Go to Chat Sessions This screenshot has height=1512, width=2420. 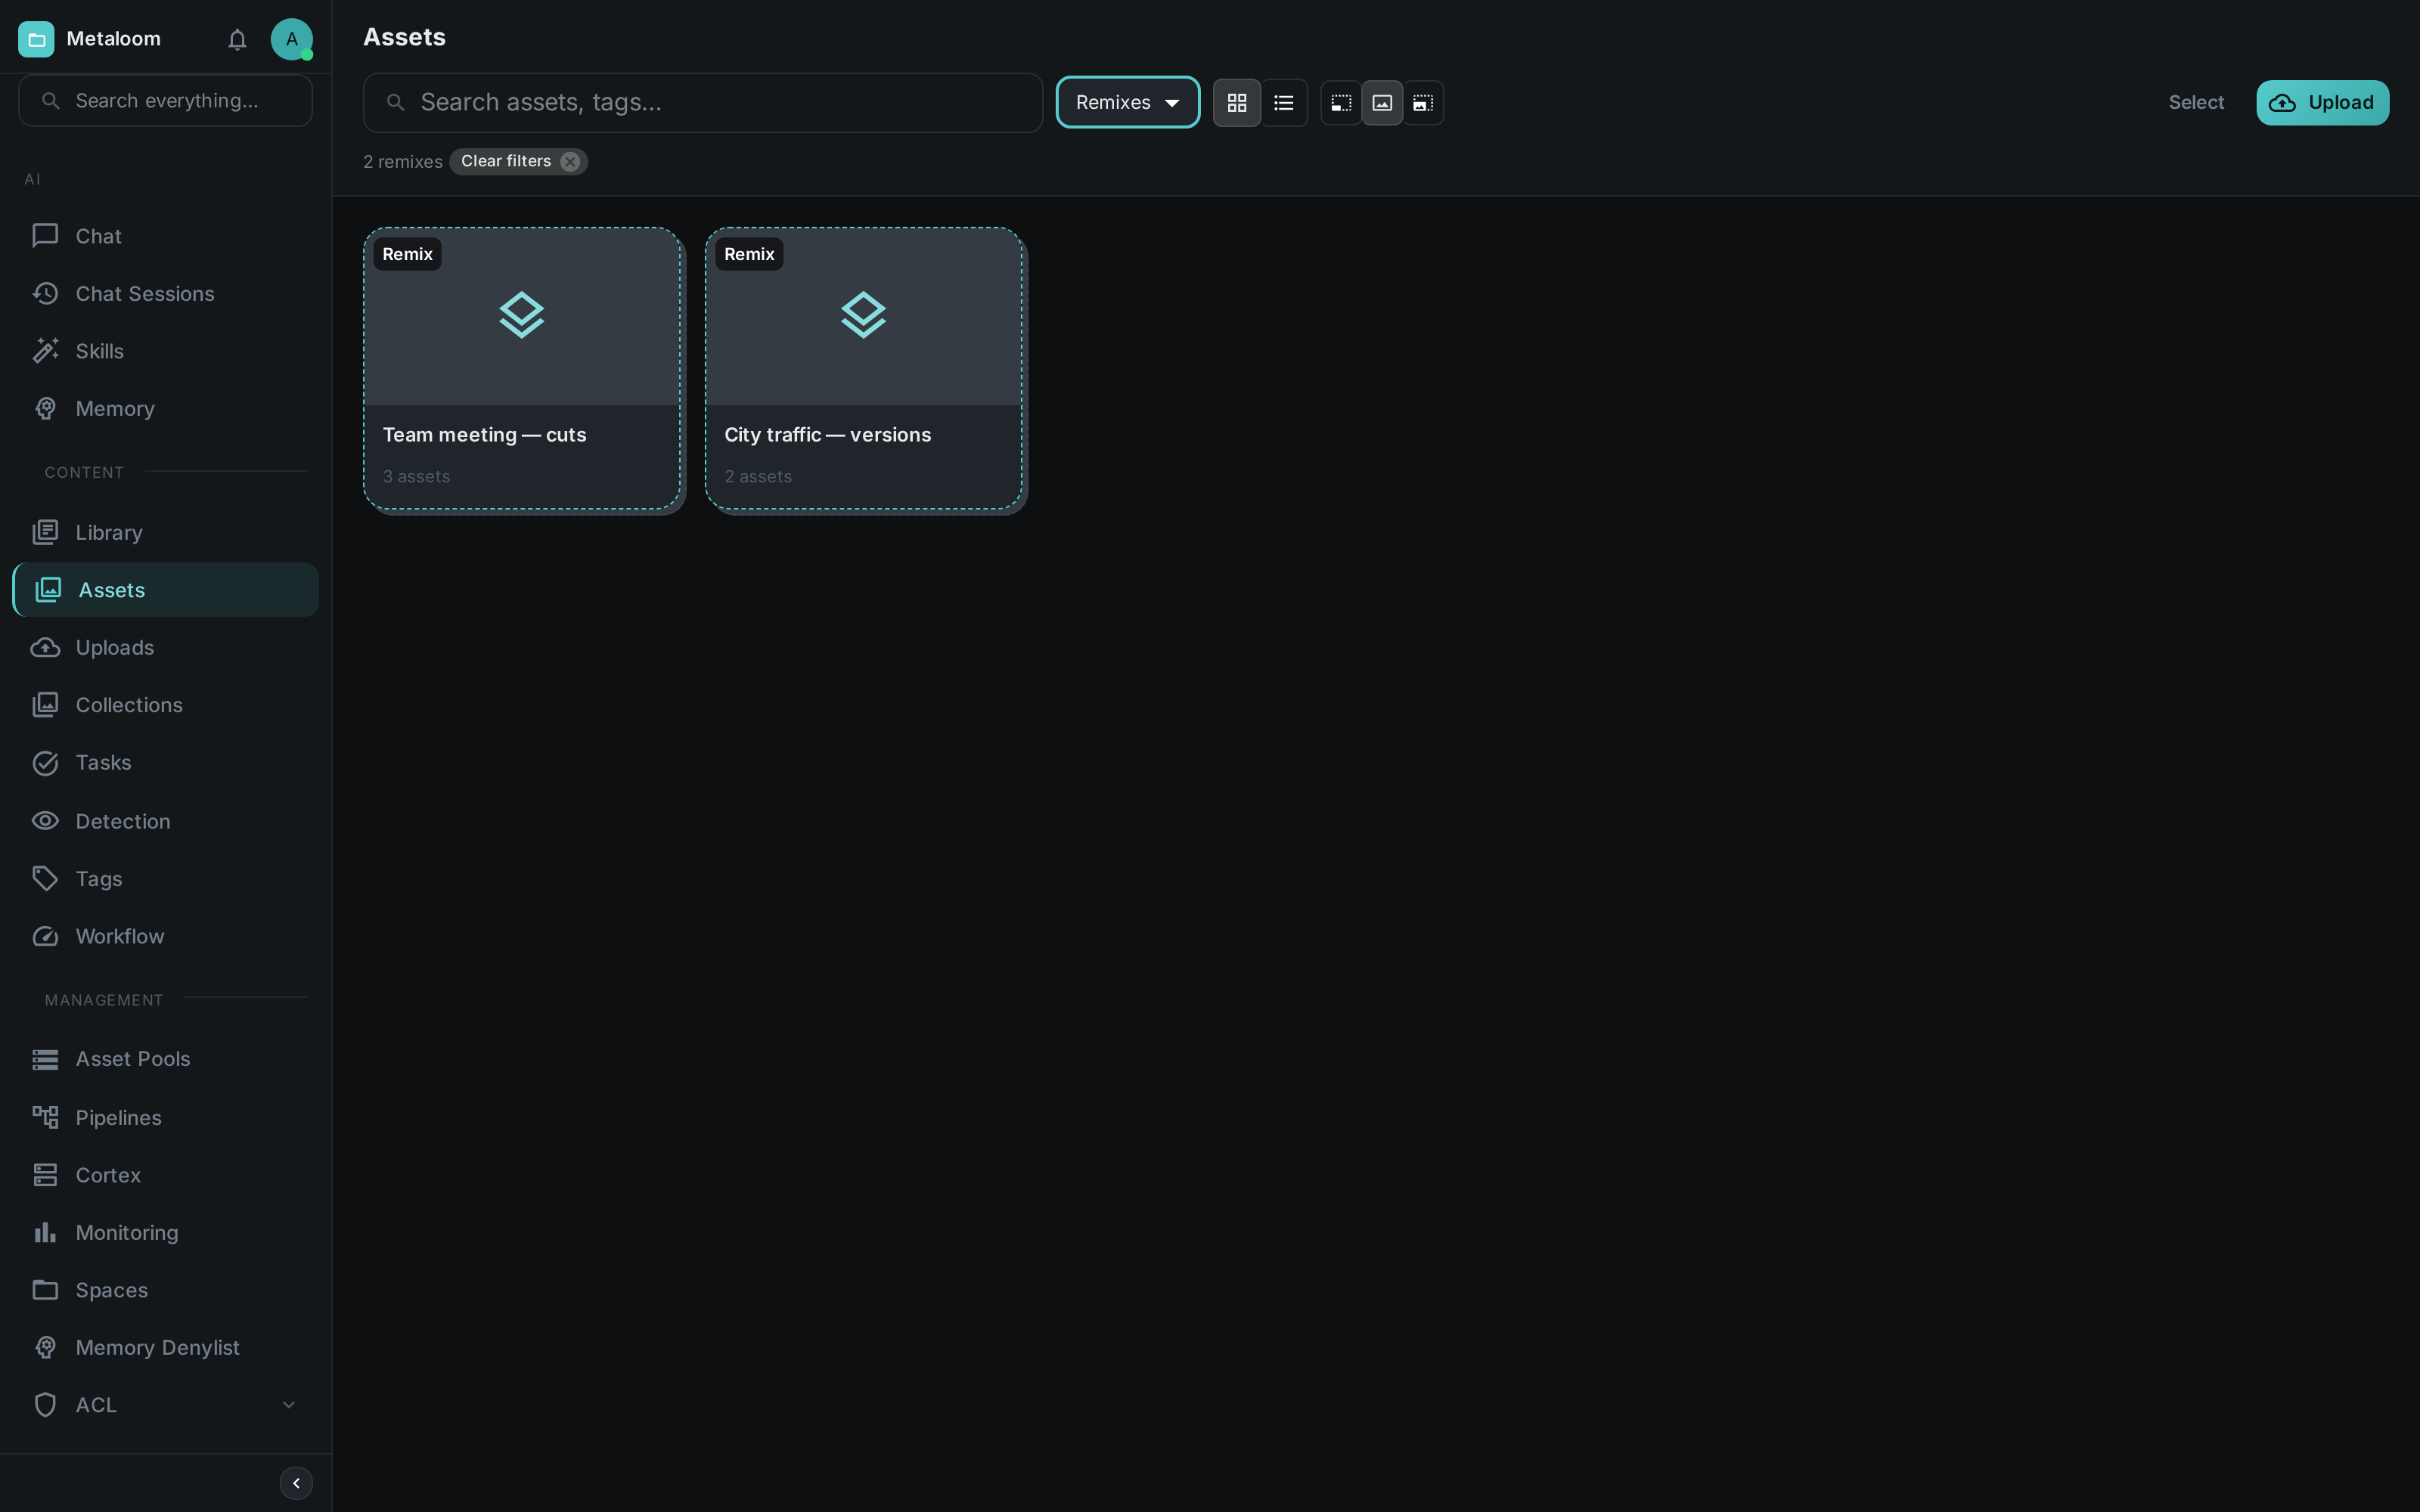pos(165,294)
